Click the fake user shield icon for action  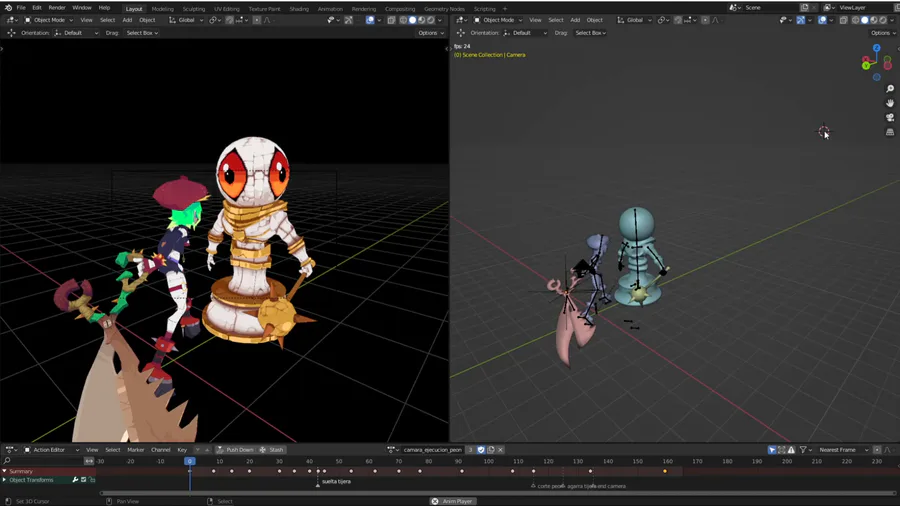[481, 450]
